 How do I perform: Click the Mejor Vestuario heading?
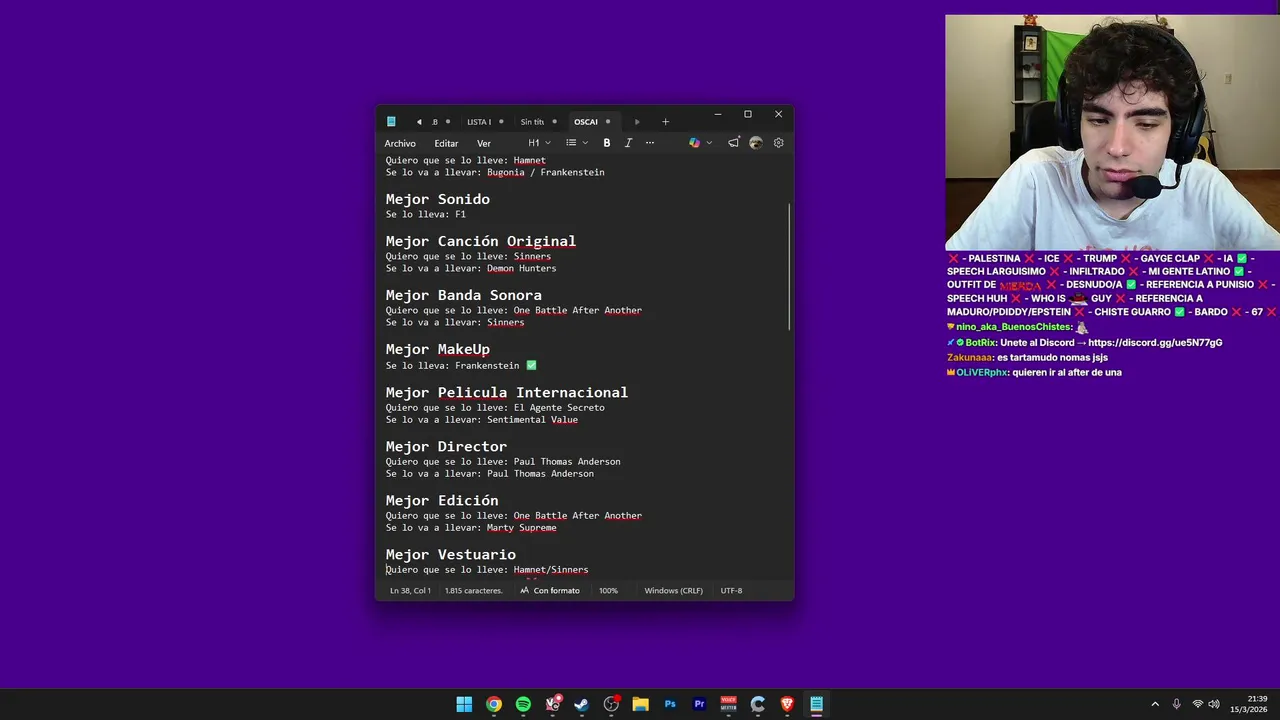451,554
